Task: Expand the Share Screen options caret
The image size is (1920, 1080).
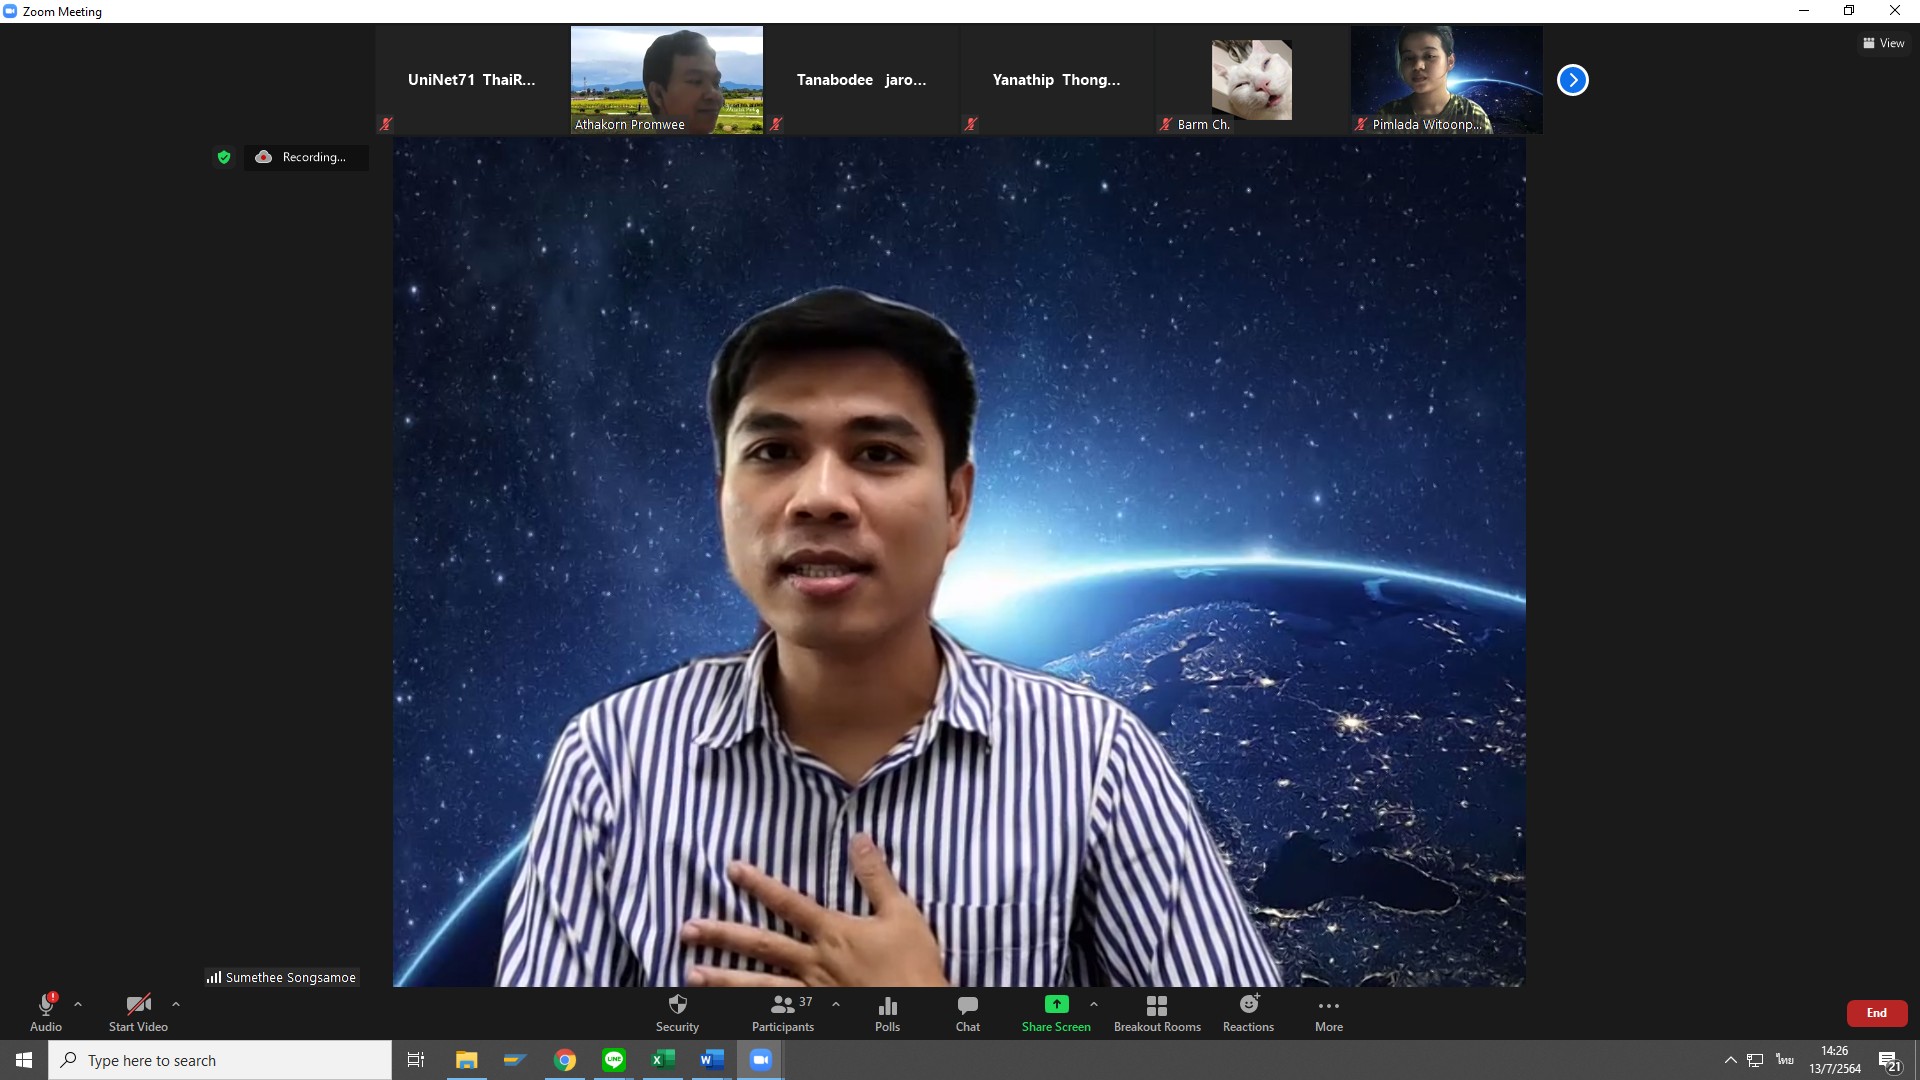Action: point(1094,1004)
